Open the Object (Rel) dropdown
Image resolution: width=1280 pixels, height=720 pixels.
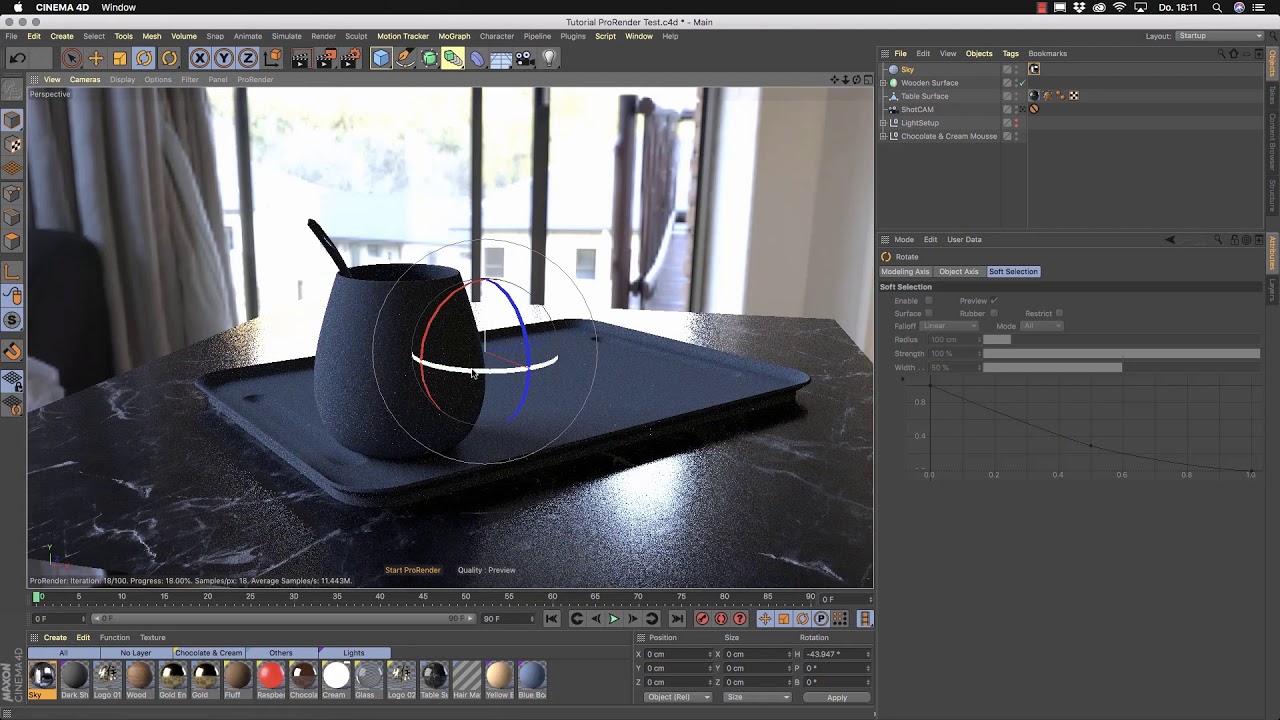pos(676,697)
